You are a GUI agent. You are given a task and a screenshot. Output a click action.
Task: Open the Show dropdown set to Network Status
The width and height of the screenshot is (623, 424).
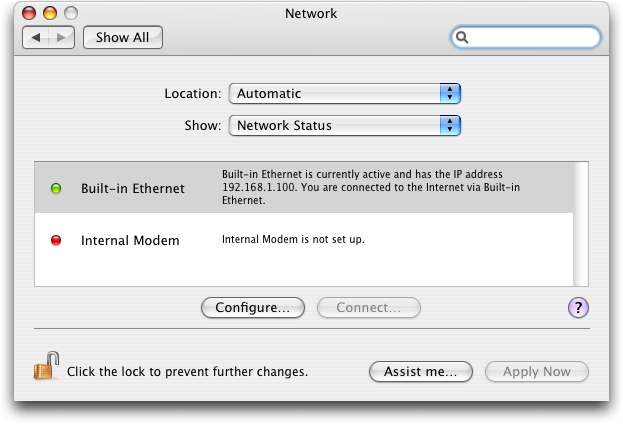coord(344,126)
